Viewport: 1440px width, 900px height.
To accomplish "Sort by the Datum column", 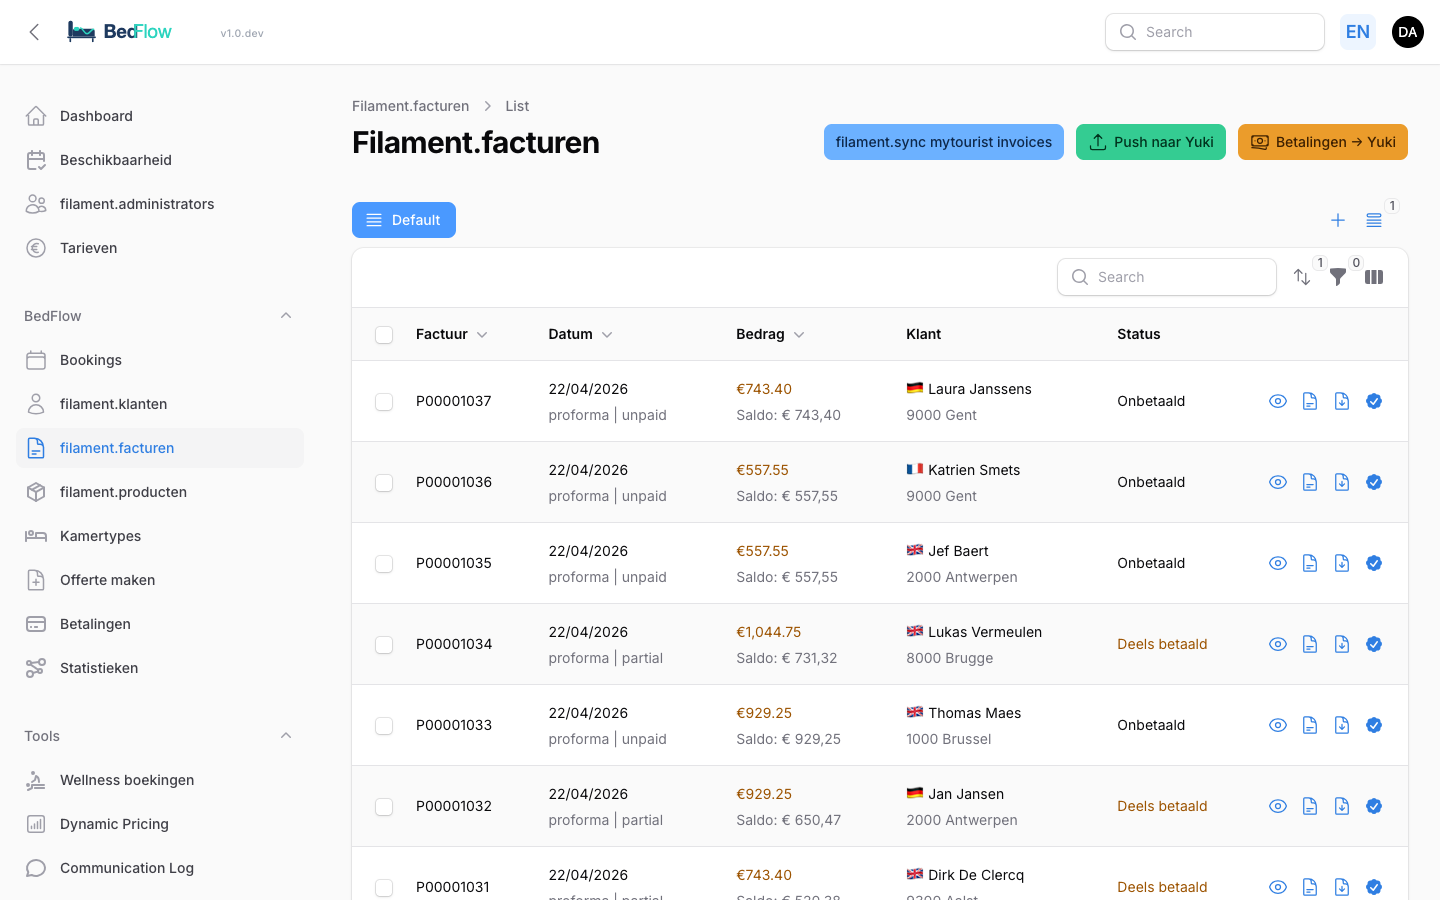I will [x=581, y=334].
